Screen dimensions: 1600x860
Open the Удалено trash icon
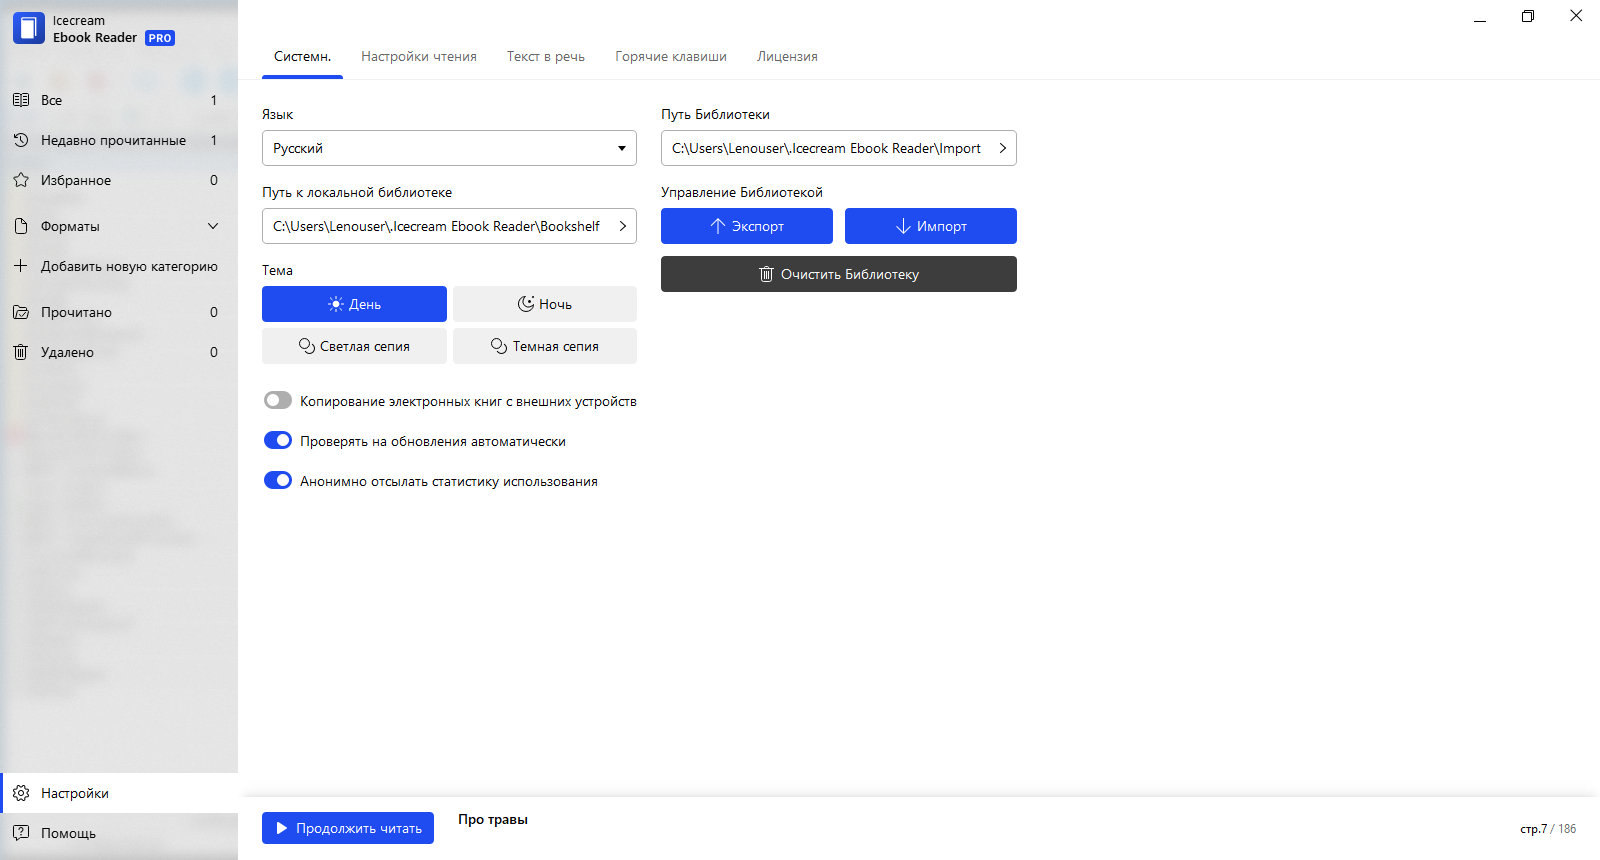pyautogui.click(x=21, y=352)
